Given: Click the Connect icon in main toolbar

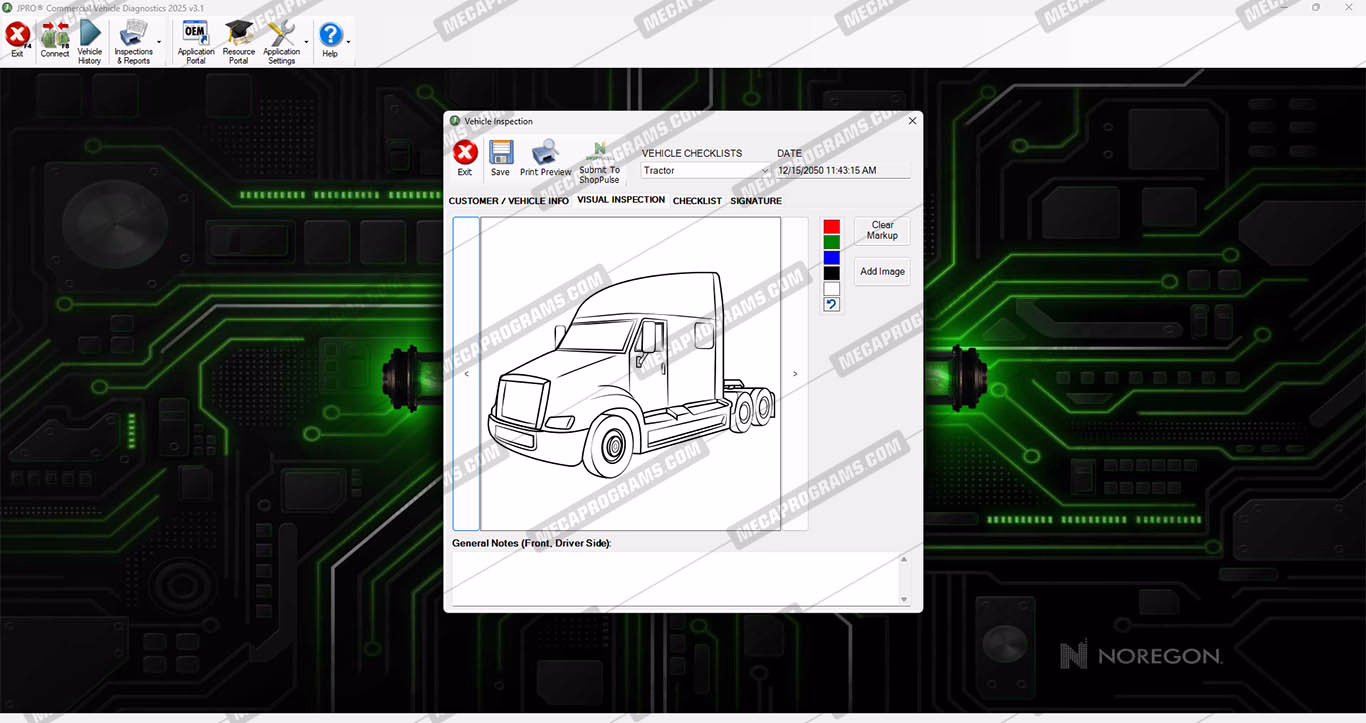Looking at the screenshot, I should pyautogui.click(x=55, y=40).
